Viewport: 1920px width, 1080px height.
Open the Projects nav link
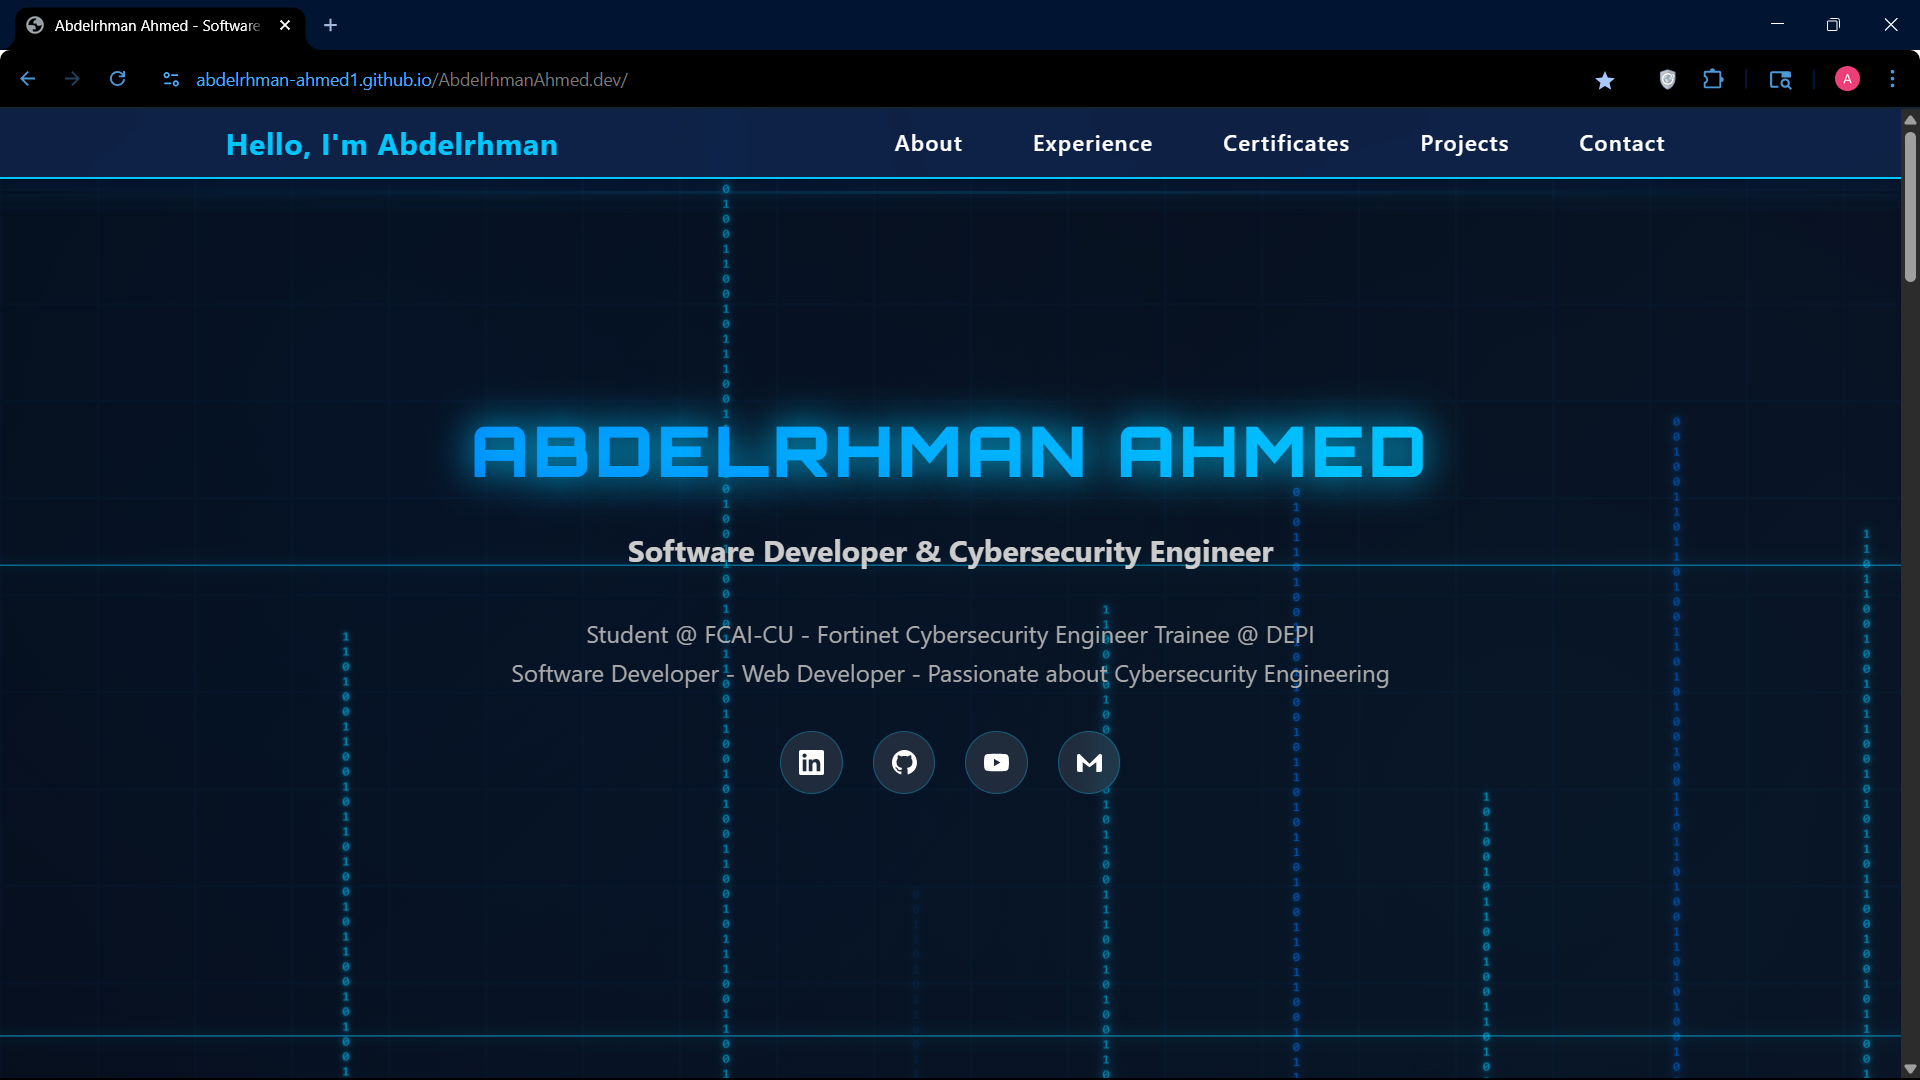click(1464, 144)
